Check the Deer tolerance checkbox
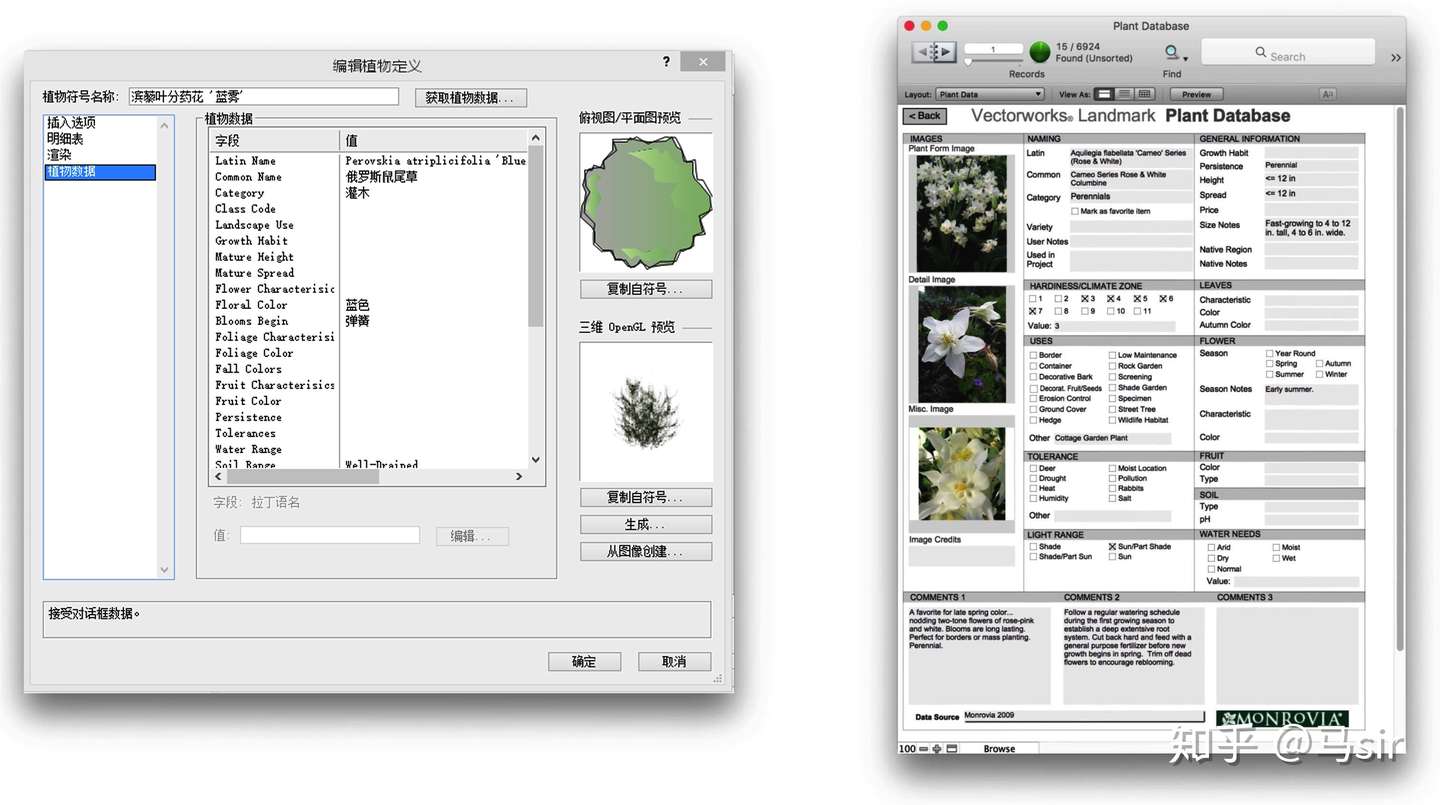This screenshot has width=1440, height=805. (x=1034, y=468)
